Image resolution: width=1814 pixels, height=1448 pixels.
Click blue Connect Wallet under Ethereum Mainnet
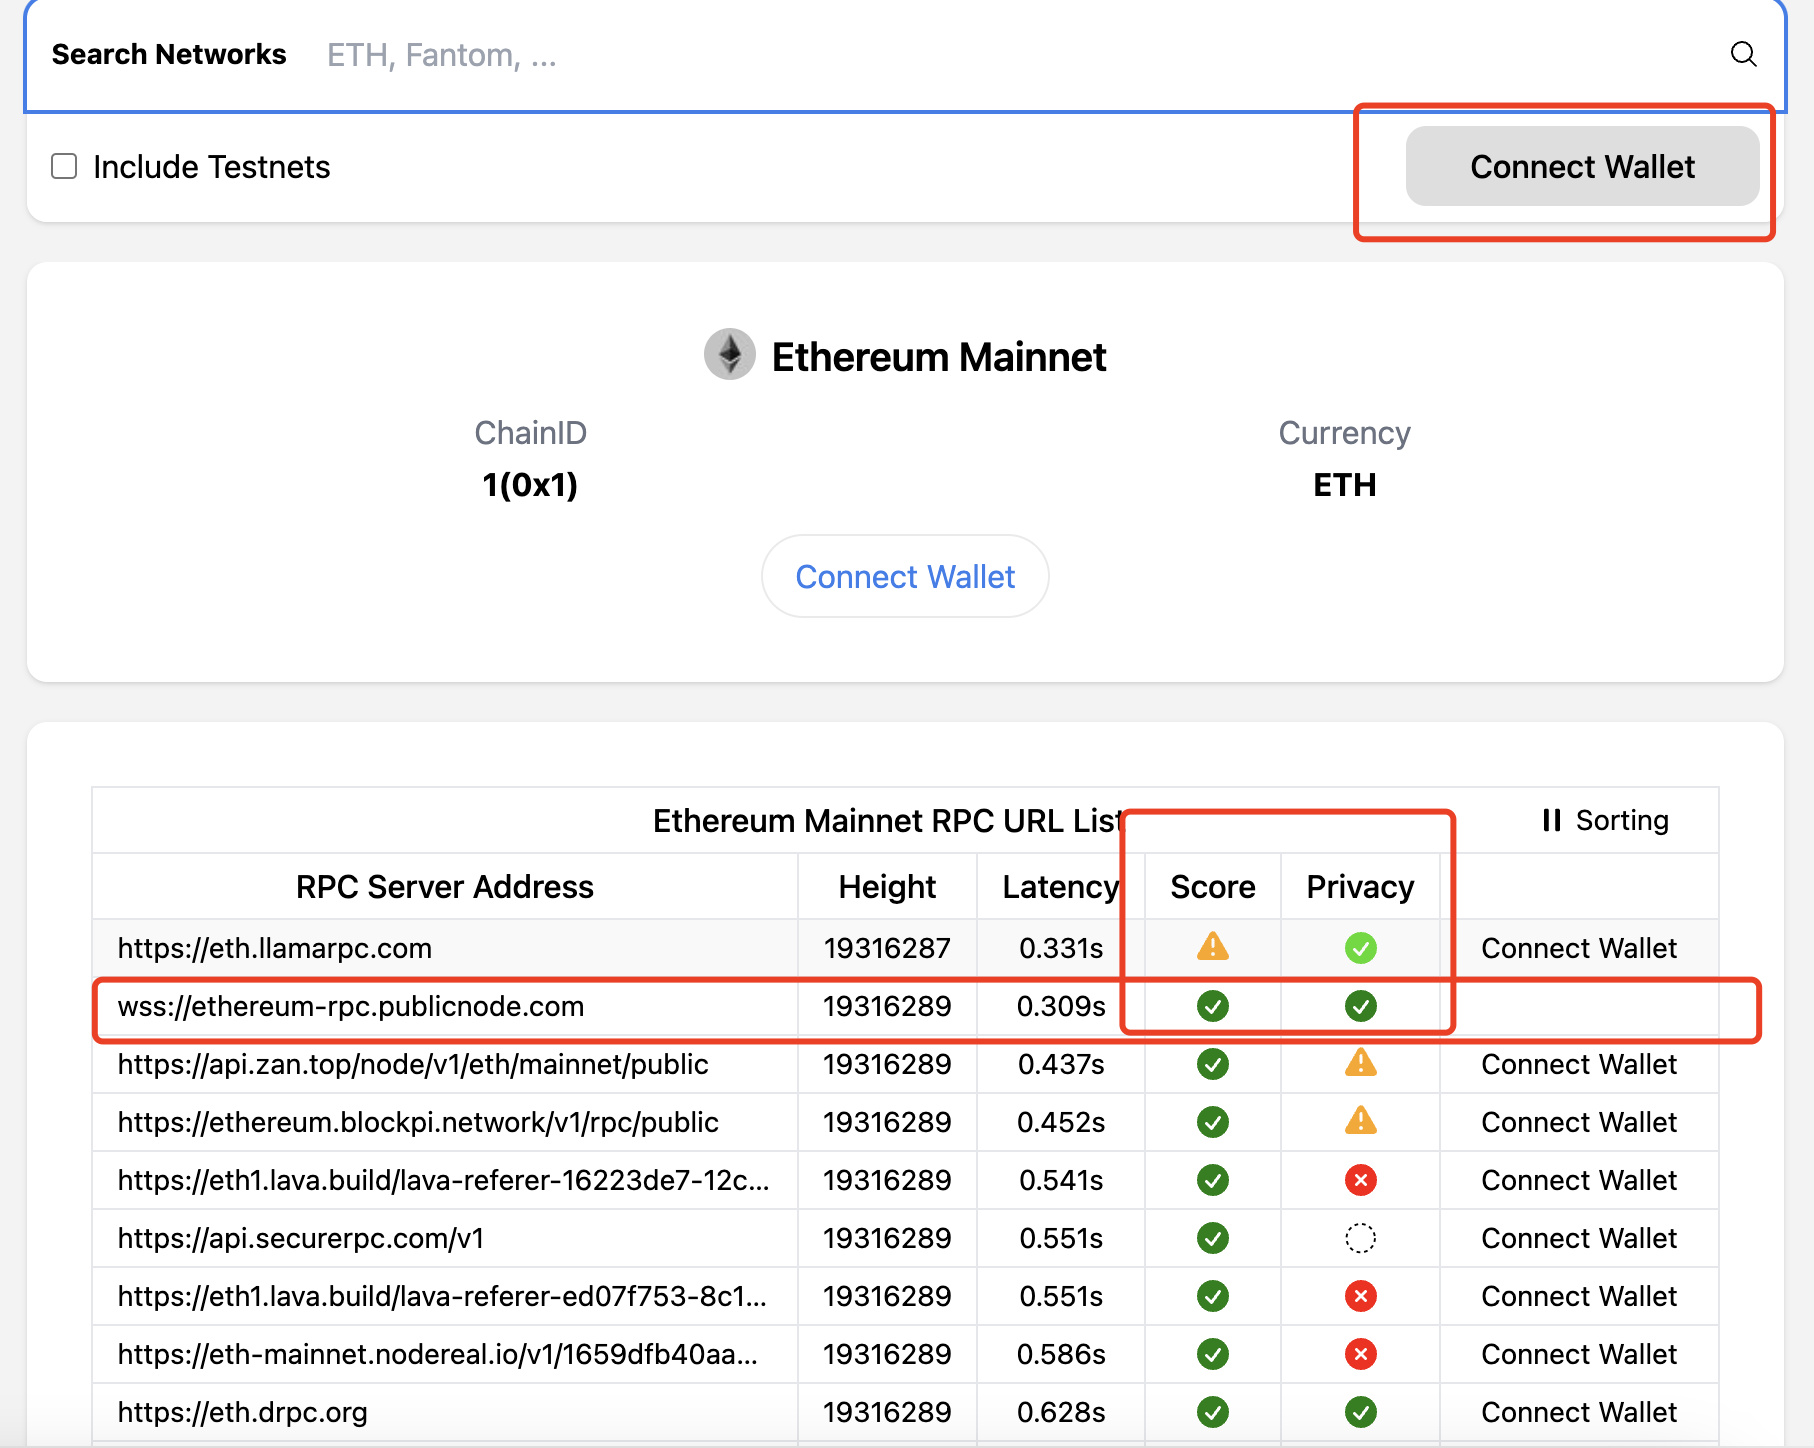905,576
